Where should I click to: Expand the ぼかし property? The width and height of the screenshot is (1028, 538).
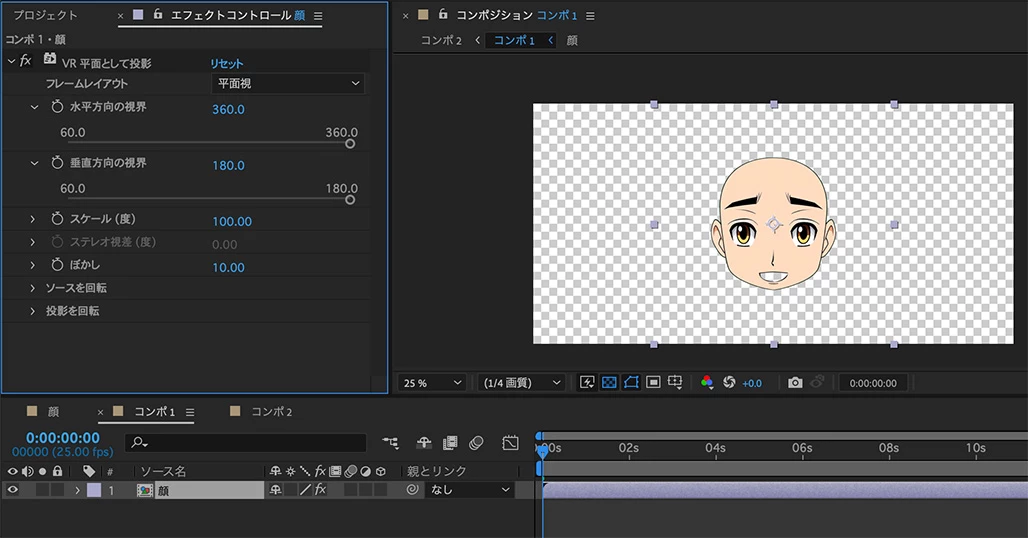[x=32, y=265]
